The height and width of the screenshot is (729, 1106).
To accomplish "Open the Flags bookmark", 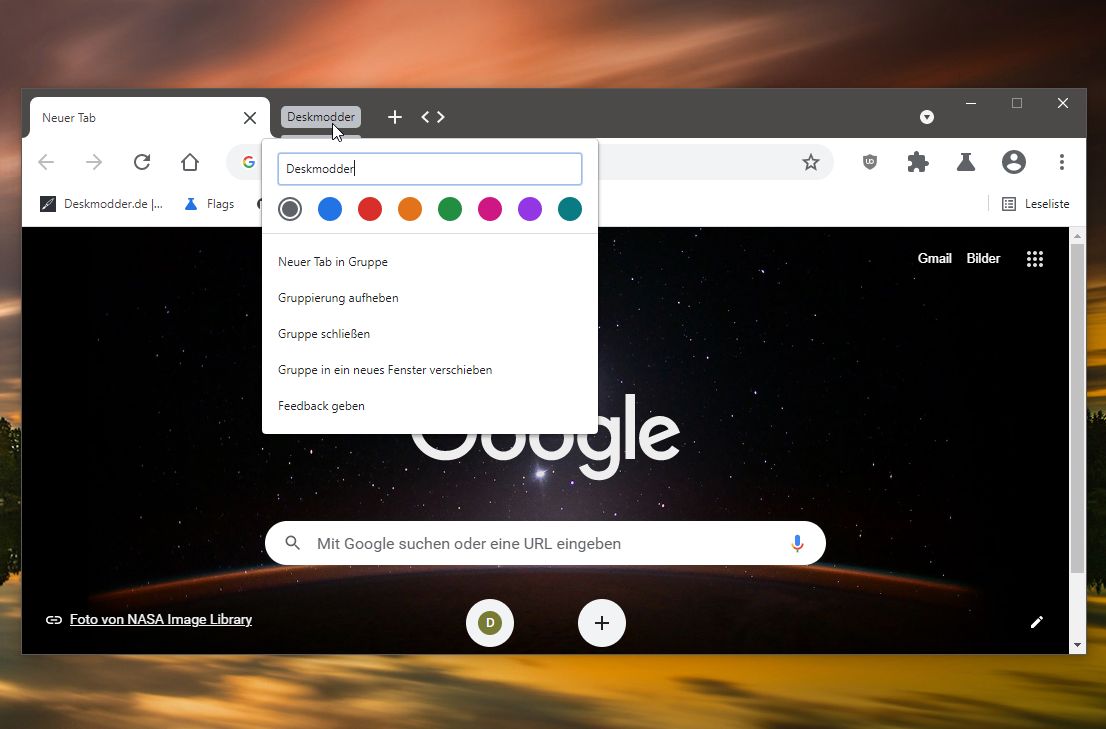I will pyautogui.click(x=209, y=204).
